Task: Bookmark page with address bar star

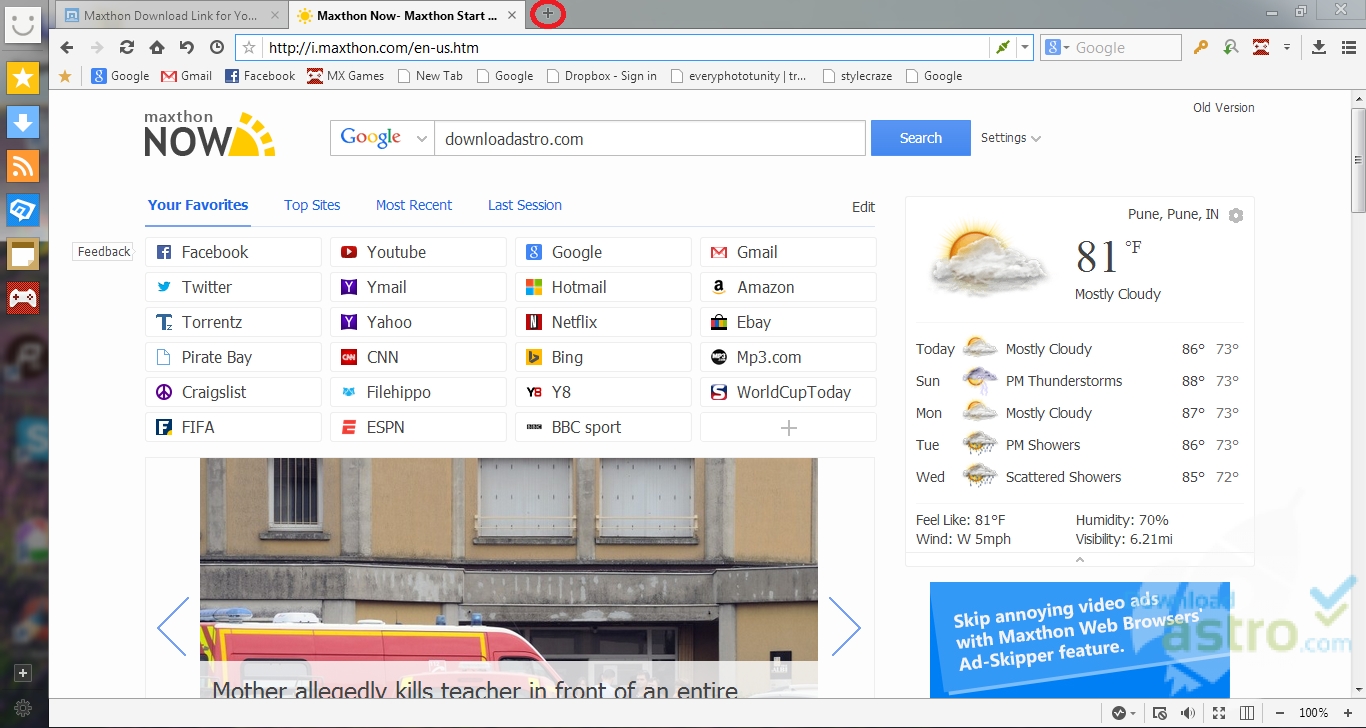Action: (x=250, y=47)
